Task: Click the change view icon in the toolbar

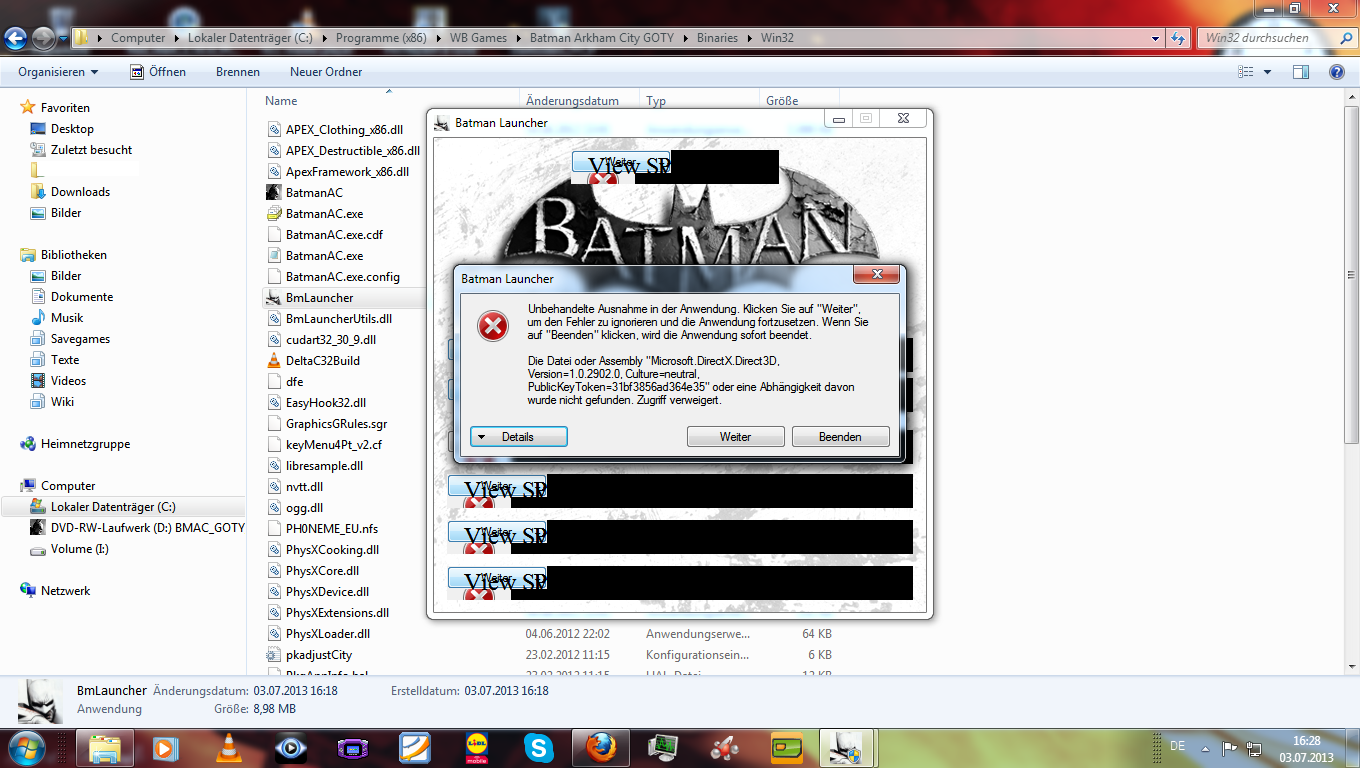Action: coord(1246,72)
